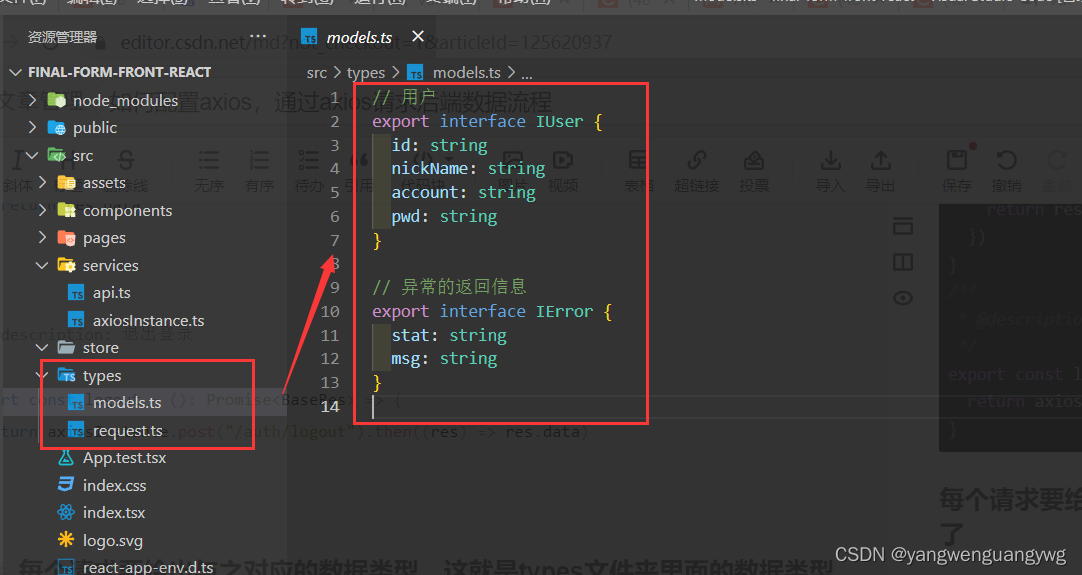This screenshot has height=575, width=1082.
Task: Click background CSDN editor 导入 import button
Action: pos(830,170)
